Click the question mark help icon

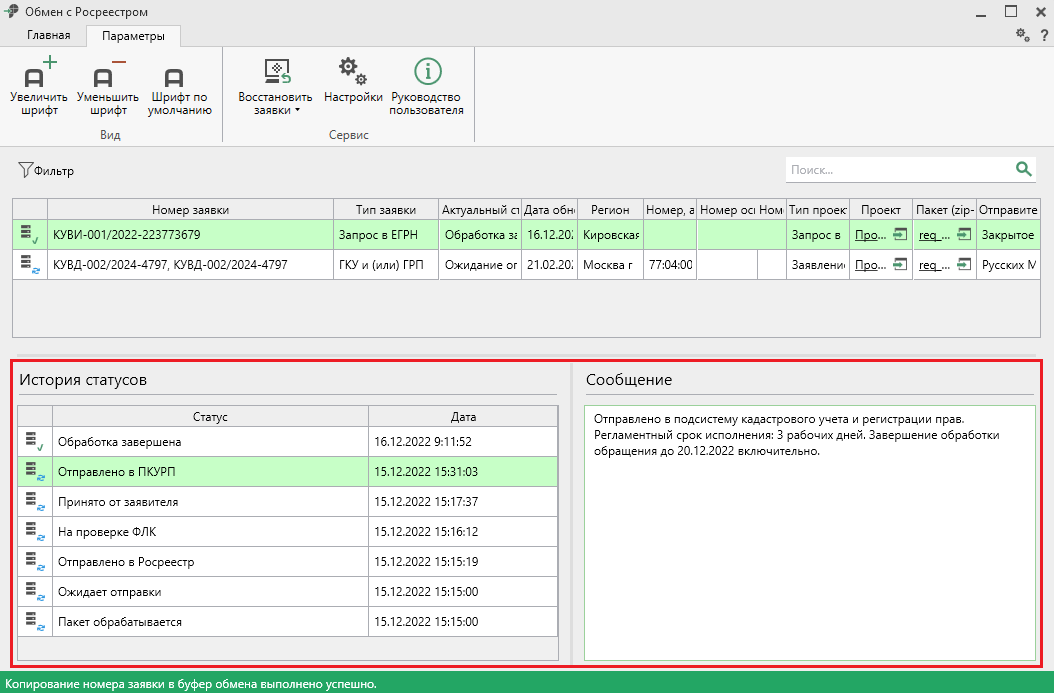coord(1043,34)
